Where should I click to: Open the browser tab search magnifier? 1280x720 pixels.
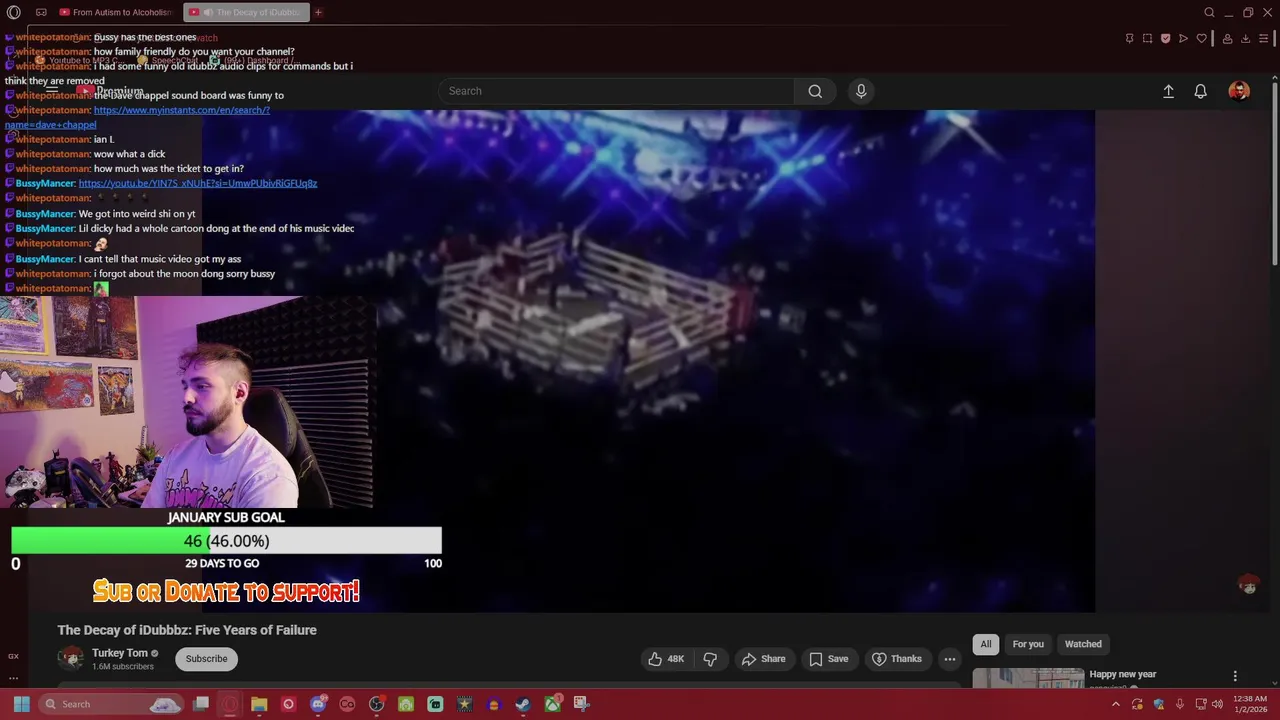click(1209, 12)
